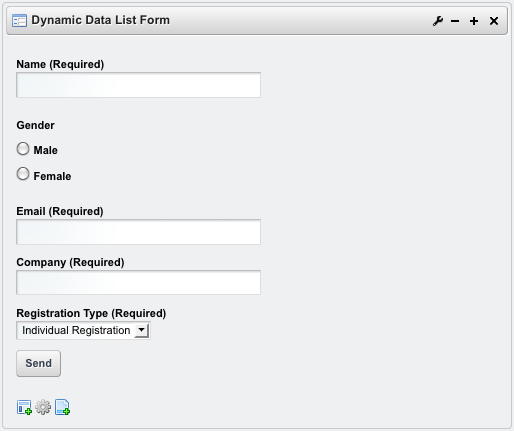Select the Male radio button
The height and width of the screenshot is (431, 514).
pos(23,149)
